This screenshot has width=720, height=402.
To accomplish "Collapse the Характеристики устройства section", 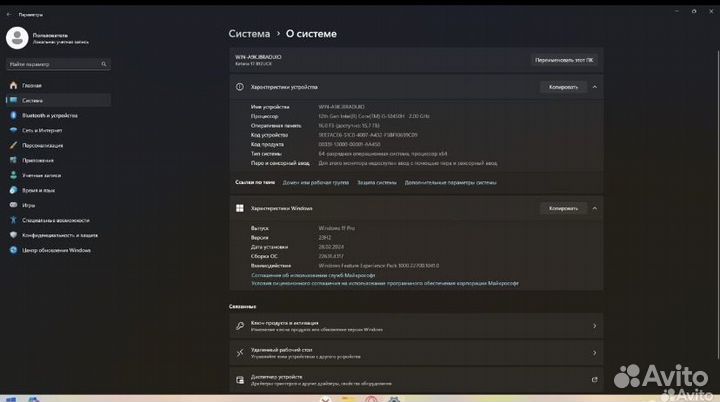I will 595,87.
